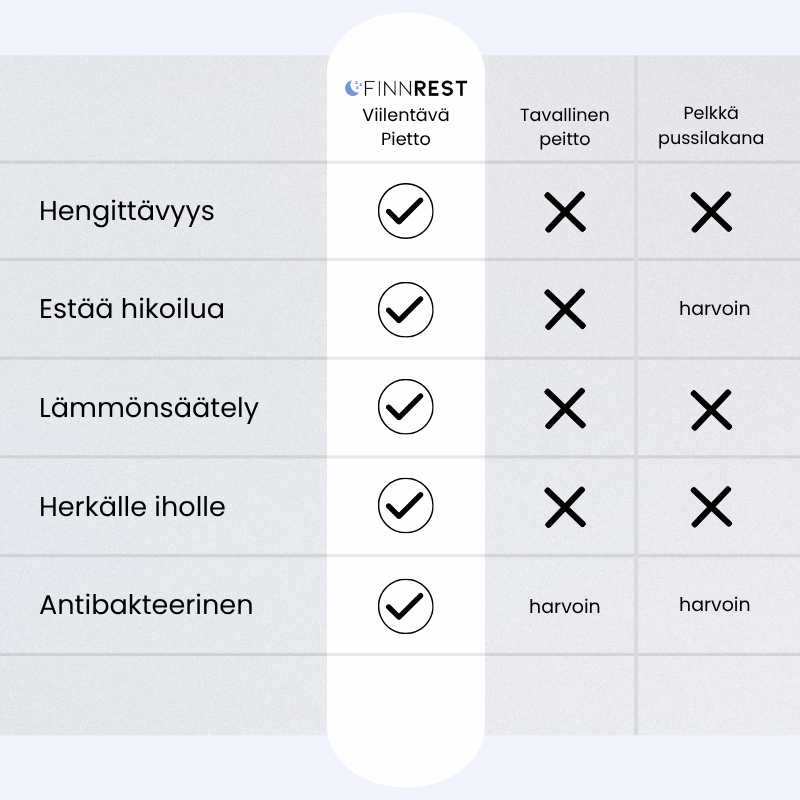Click the Herkälle iholle checkmark circle
The image size is (800, 800).
point(406,506)
